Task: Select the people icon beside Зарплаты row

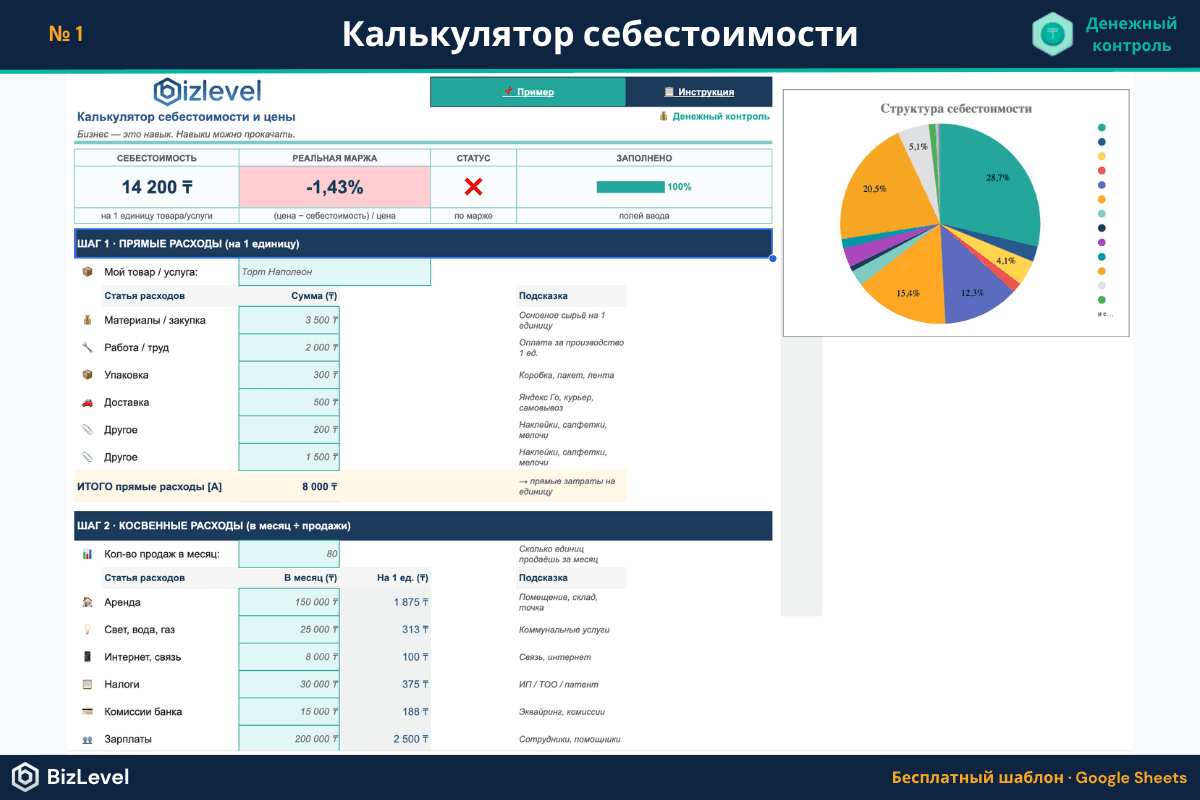Action: click(x=89, y=738)
